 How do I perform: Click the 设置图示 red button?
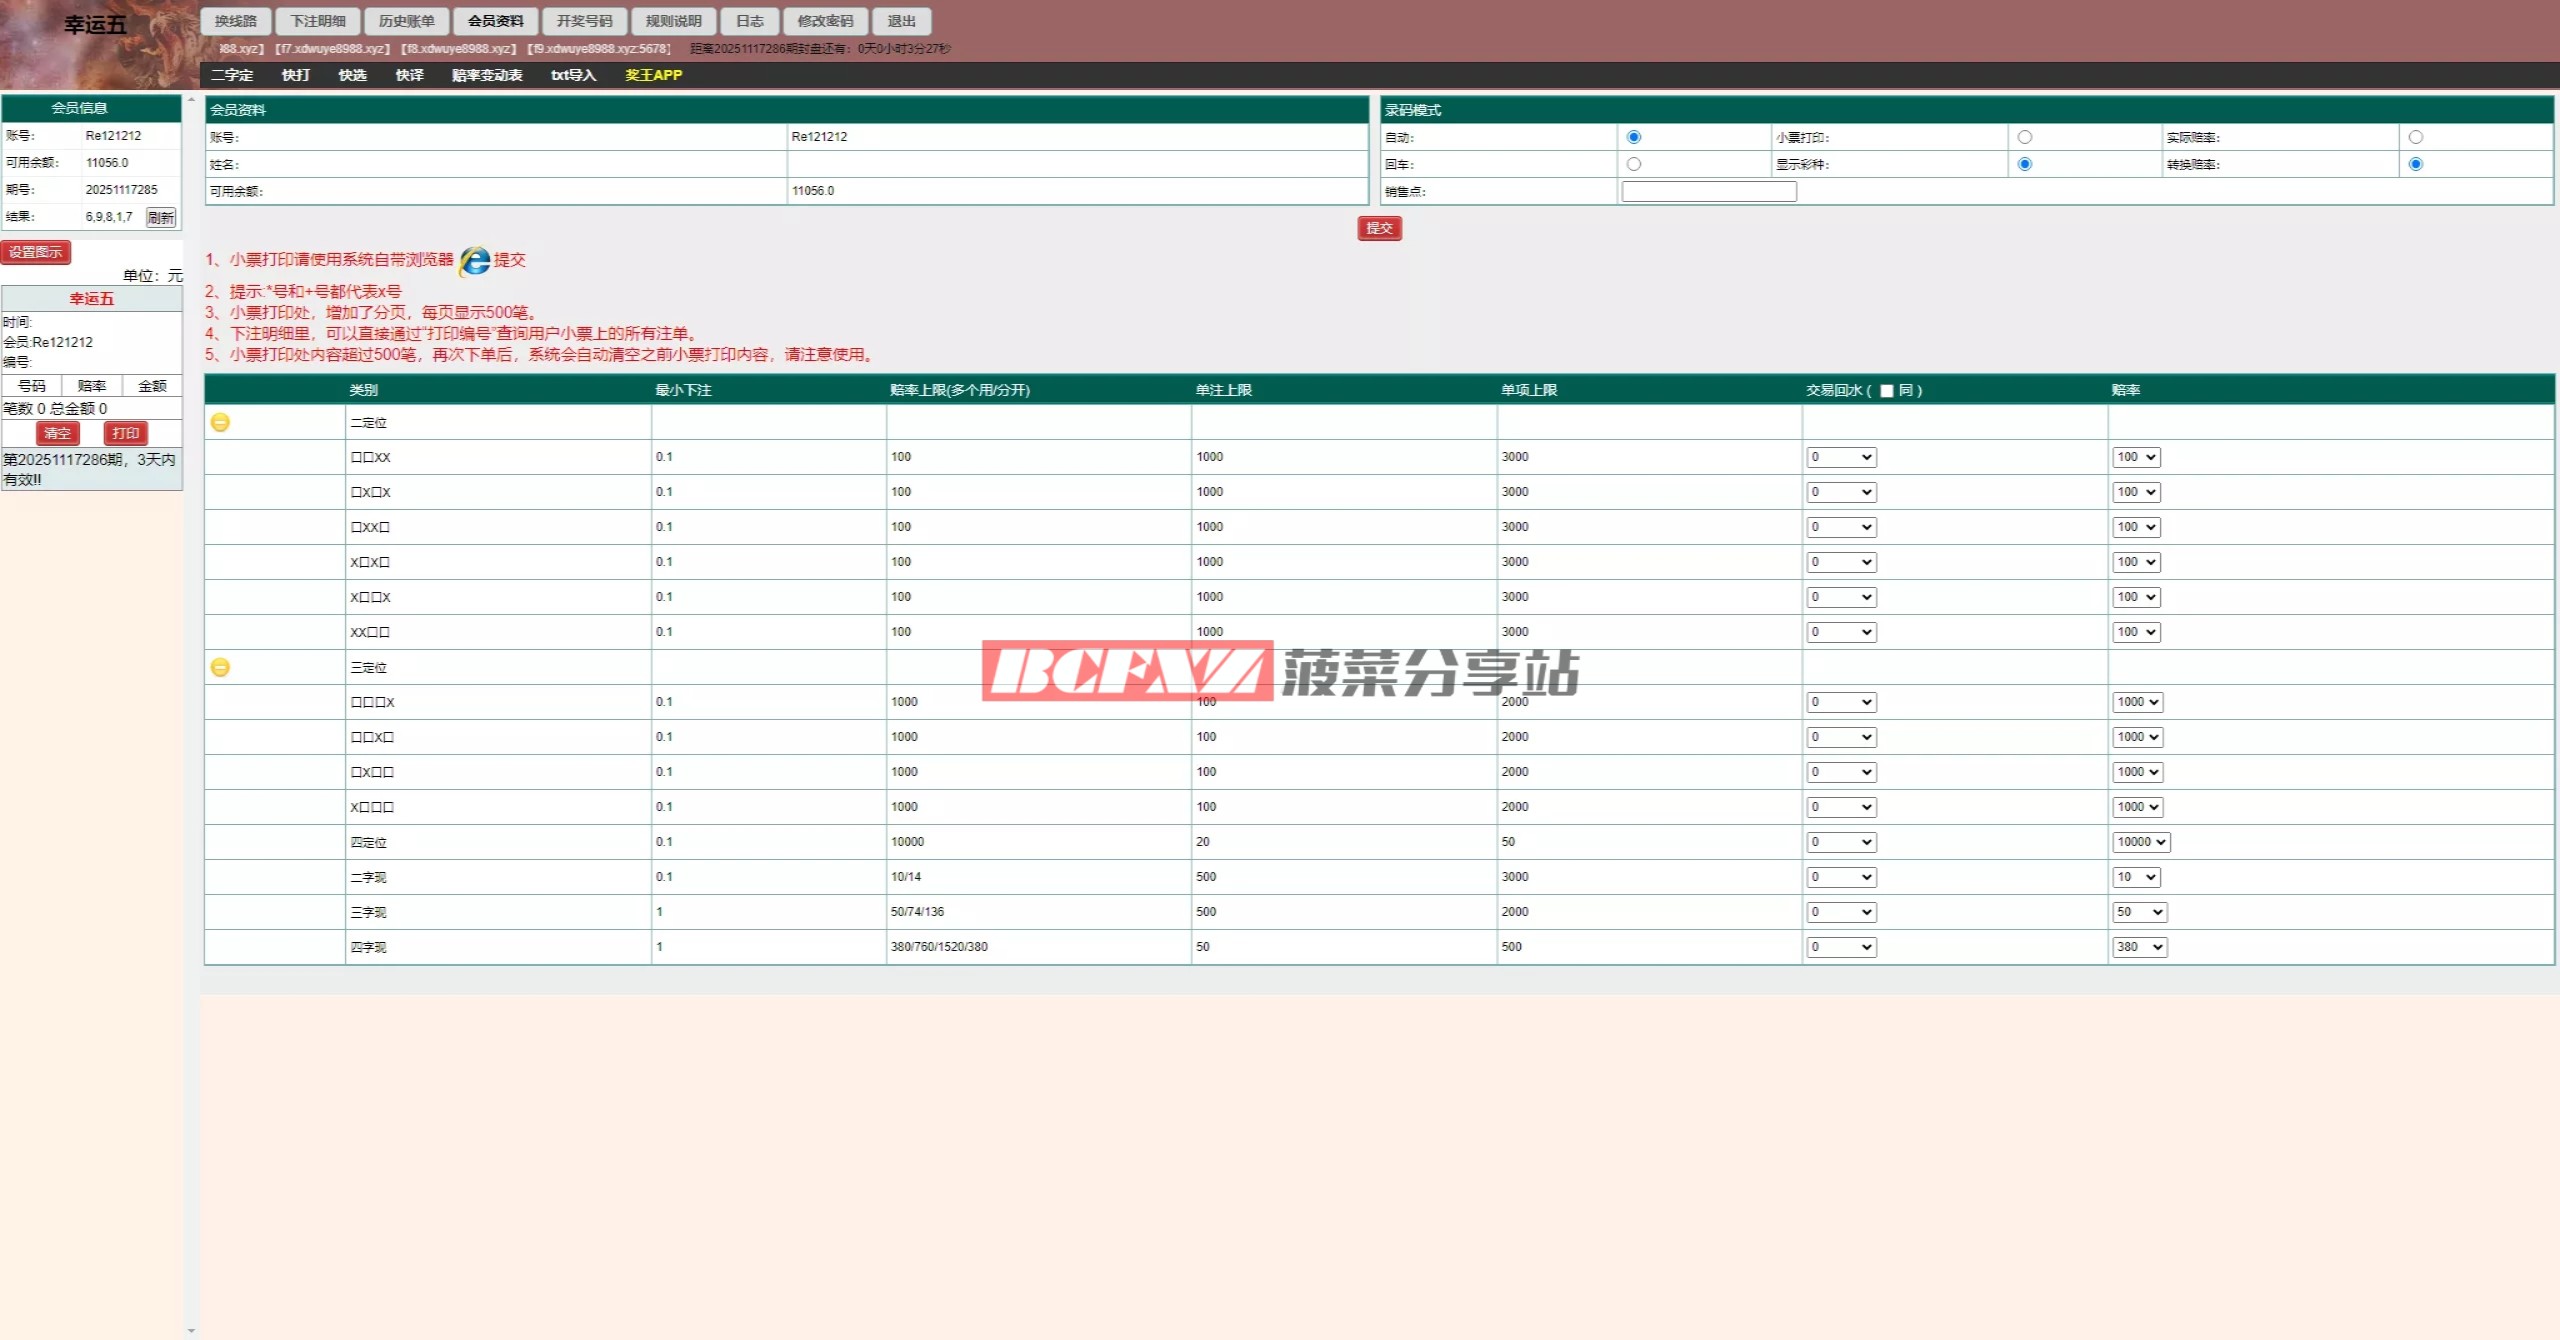[36, 252]
